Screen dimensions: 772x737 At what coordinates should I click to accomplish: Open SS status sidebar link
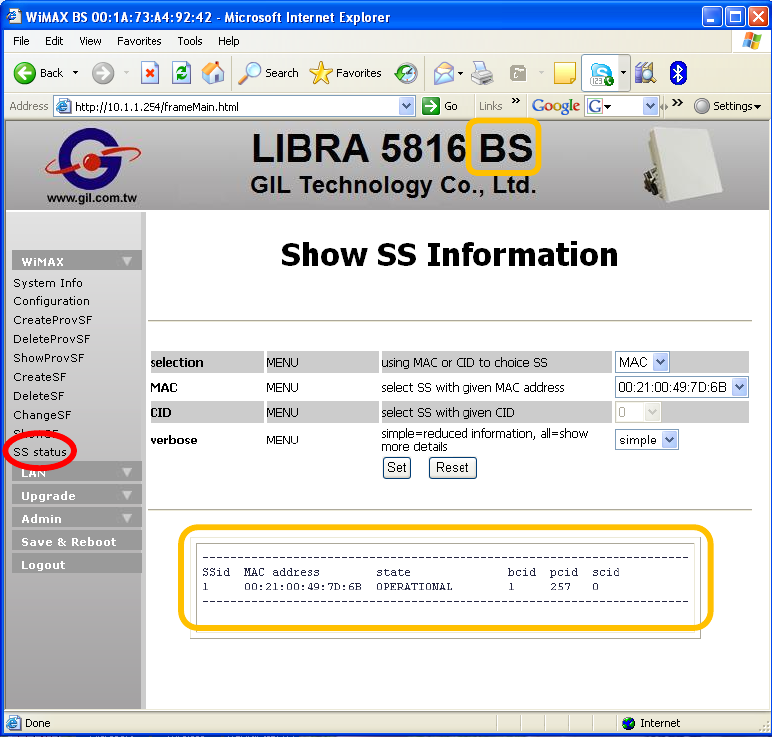(40, 452)
